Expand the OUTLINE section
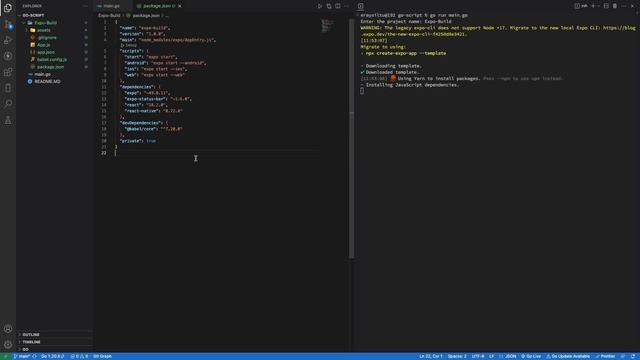 pyautogui.click(x=31, y=335)
